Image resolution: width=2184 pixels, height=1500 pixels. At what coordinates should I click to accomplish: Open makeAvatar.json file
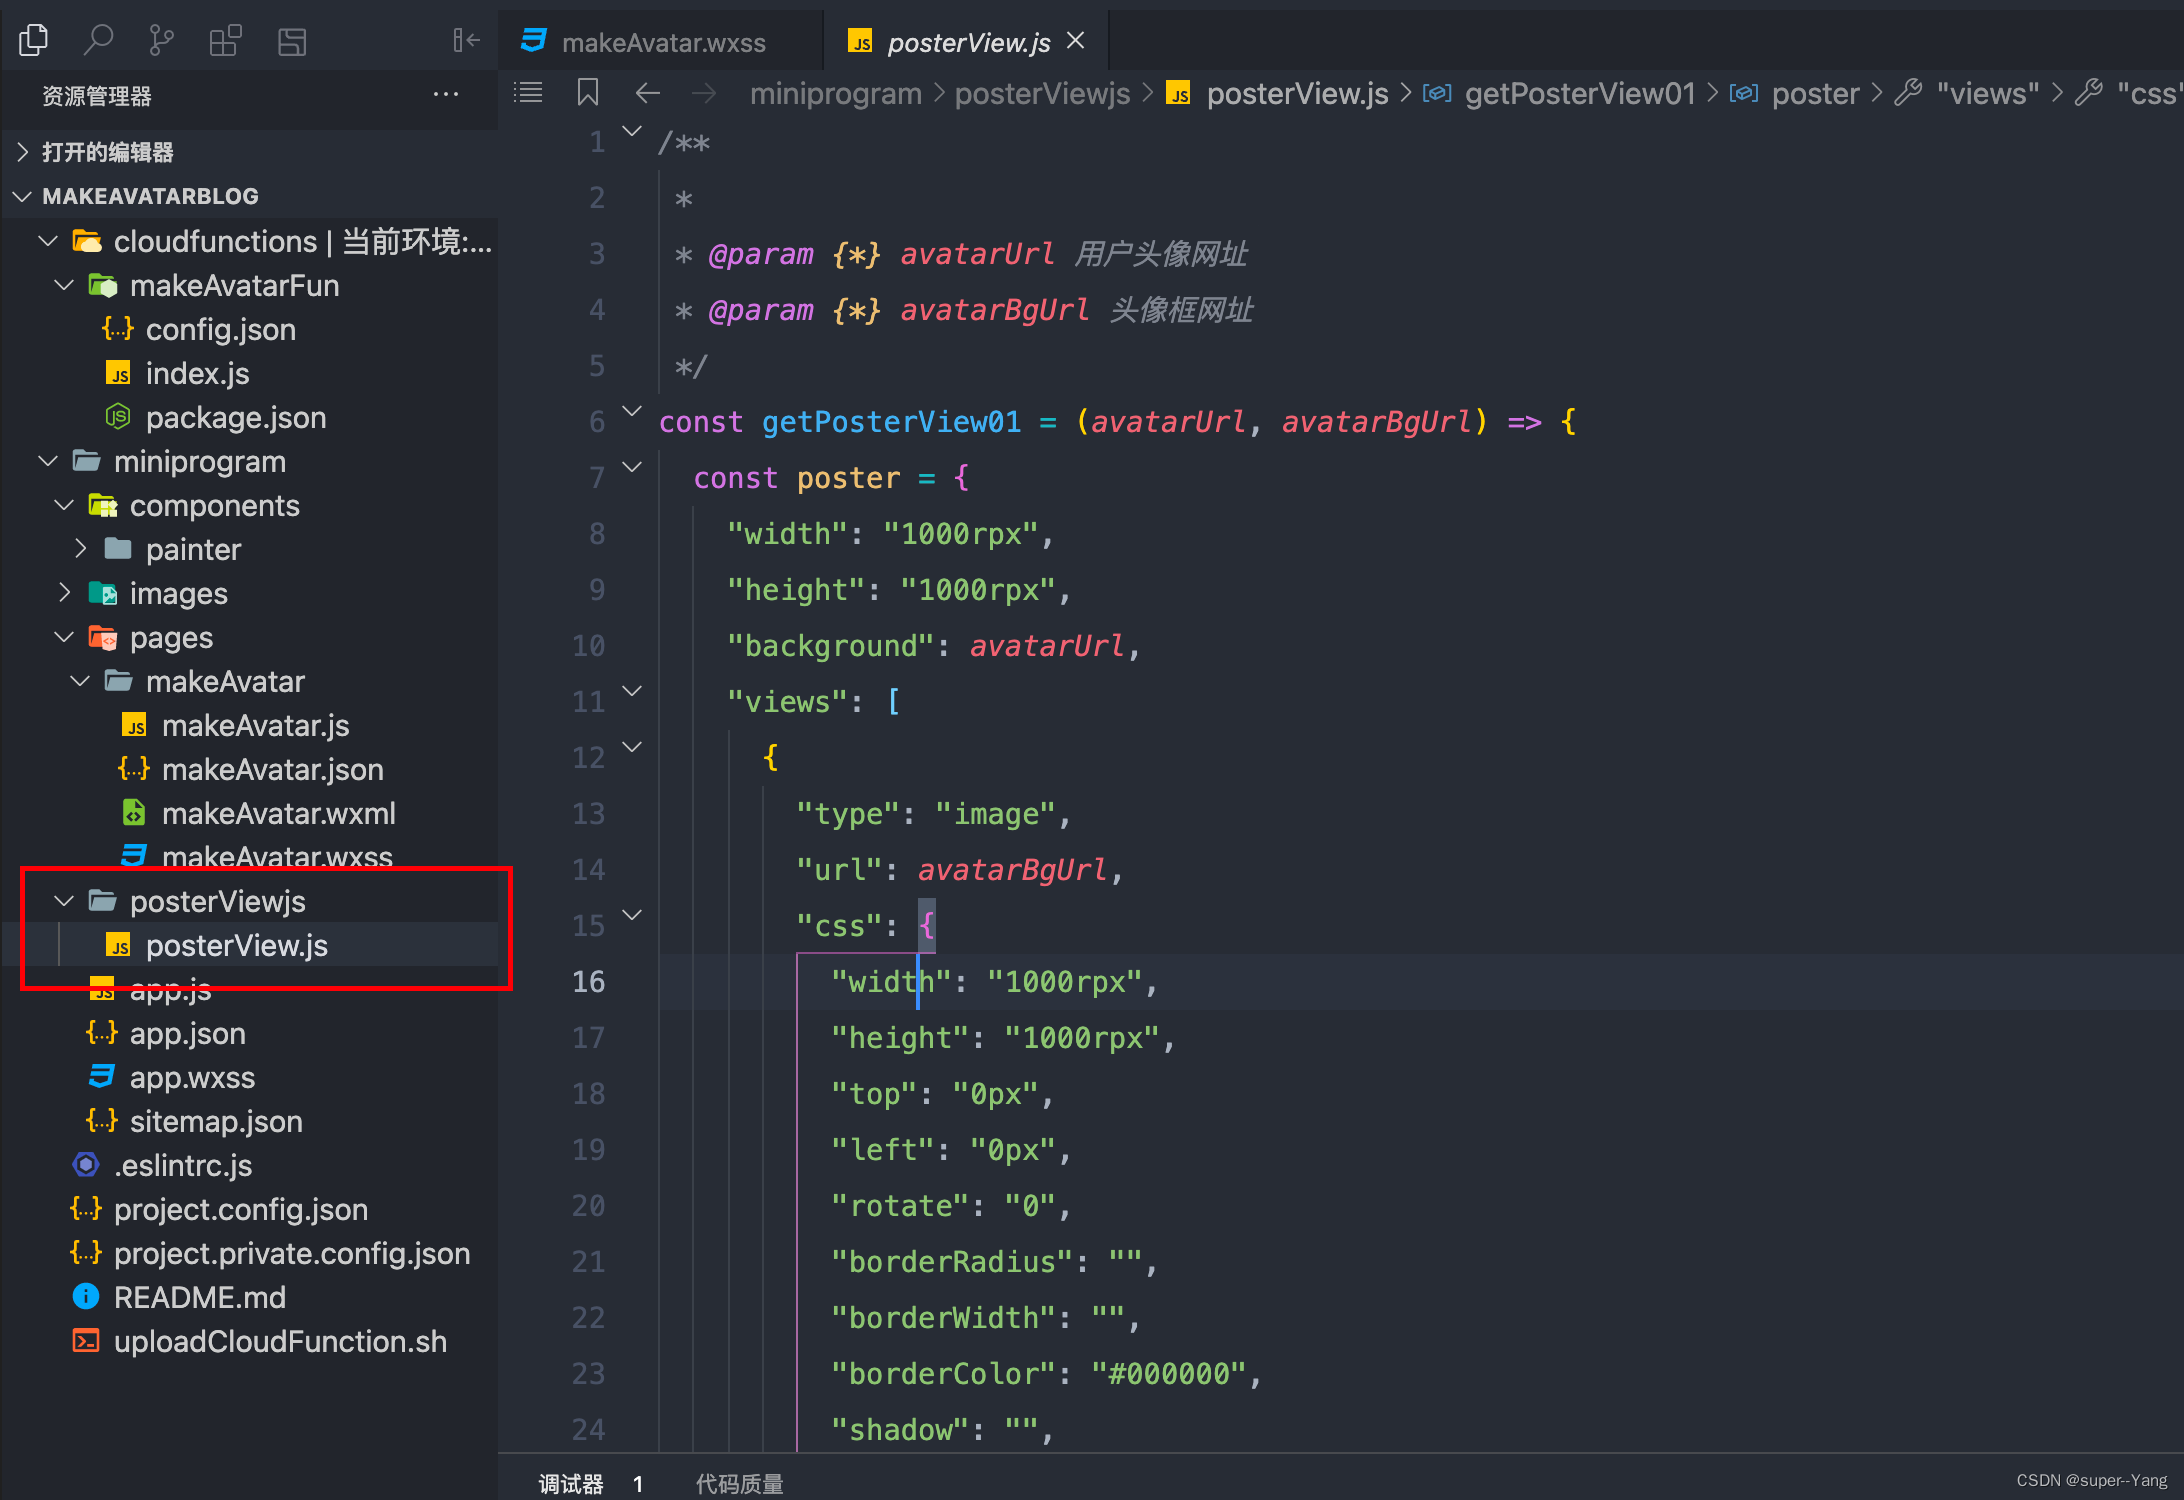click(250, 769)
